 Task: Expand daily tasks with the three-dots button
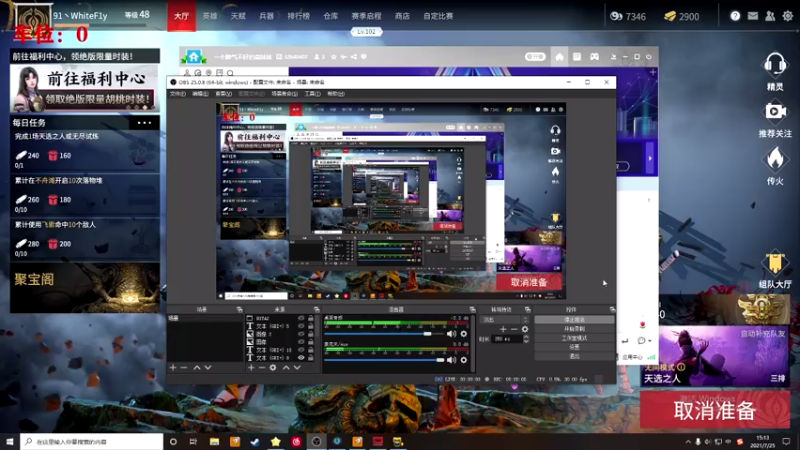coord(144,123)
